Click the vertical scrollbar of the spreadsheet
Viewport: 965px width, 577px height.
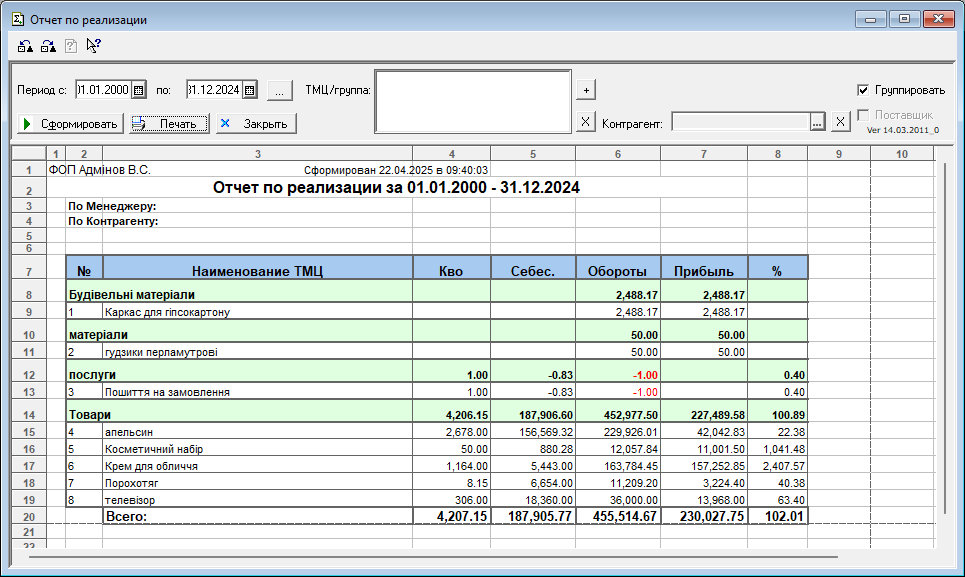click(945, 338)
